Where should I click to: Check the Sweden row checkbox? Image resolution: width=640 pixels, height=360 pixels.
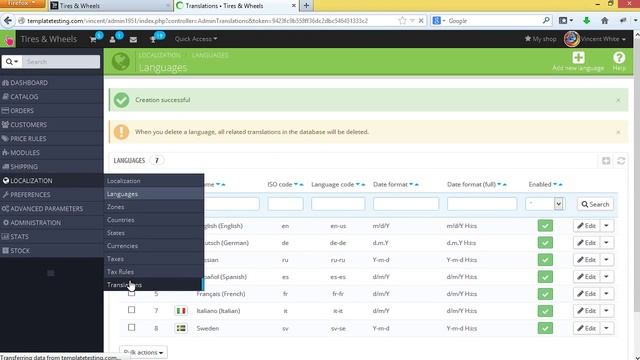(x=131, y=327)
